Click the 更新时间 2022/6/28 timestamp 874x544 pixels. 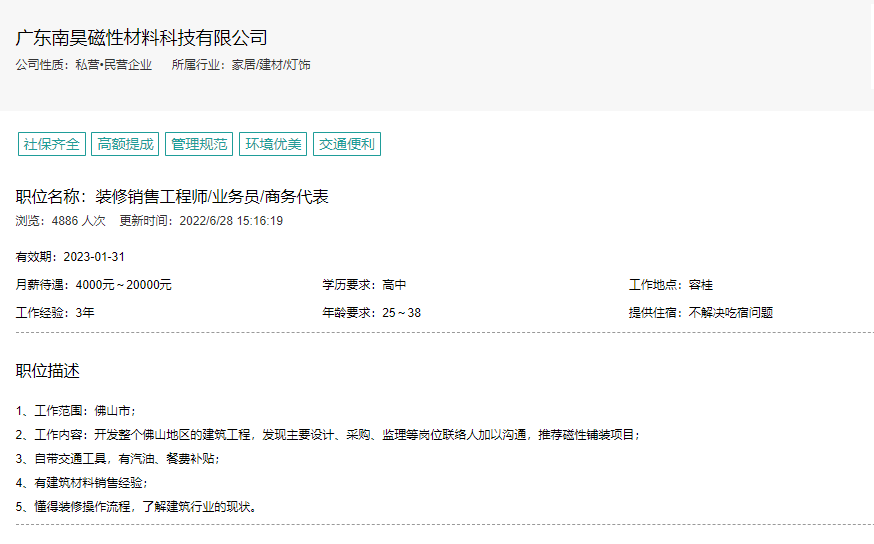pos(201,221)
